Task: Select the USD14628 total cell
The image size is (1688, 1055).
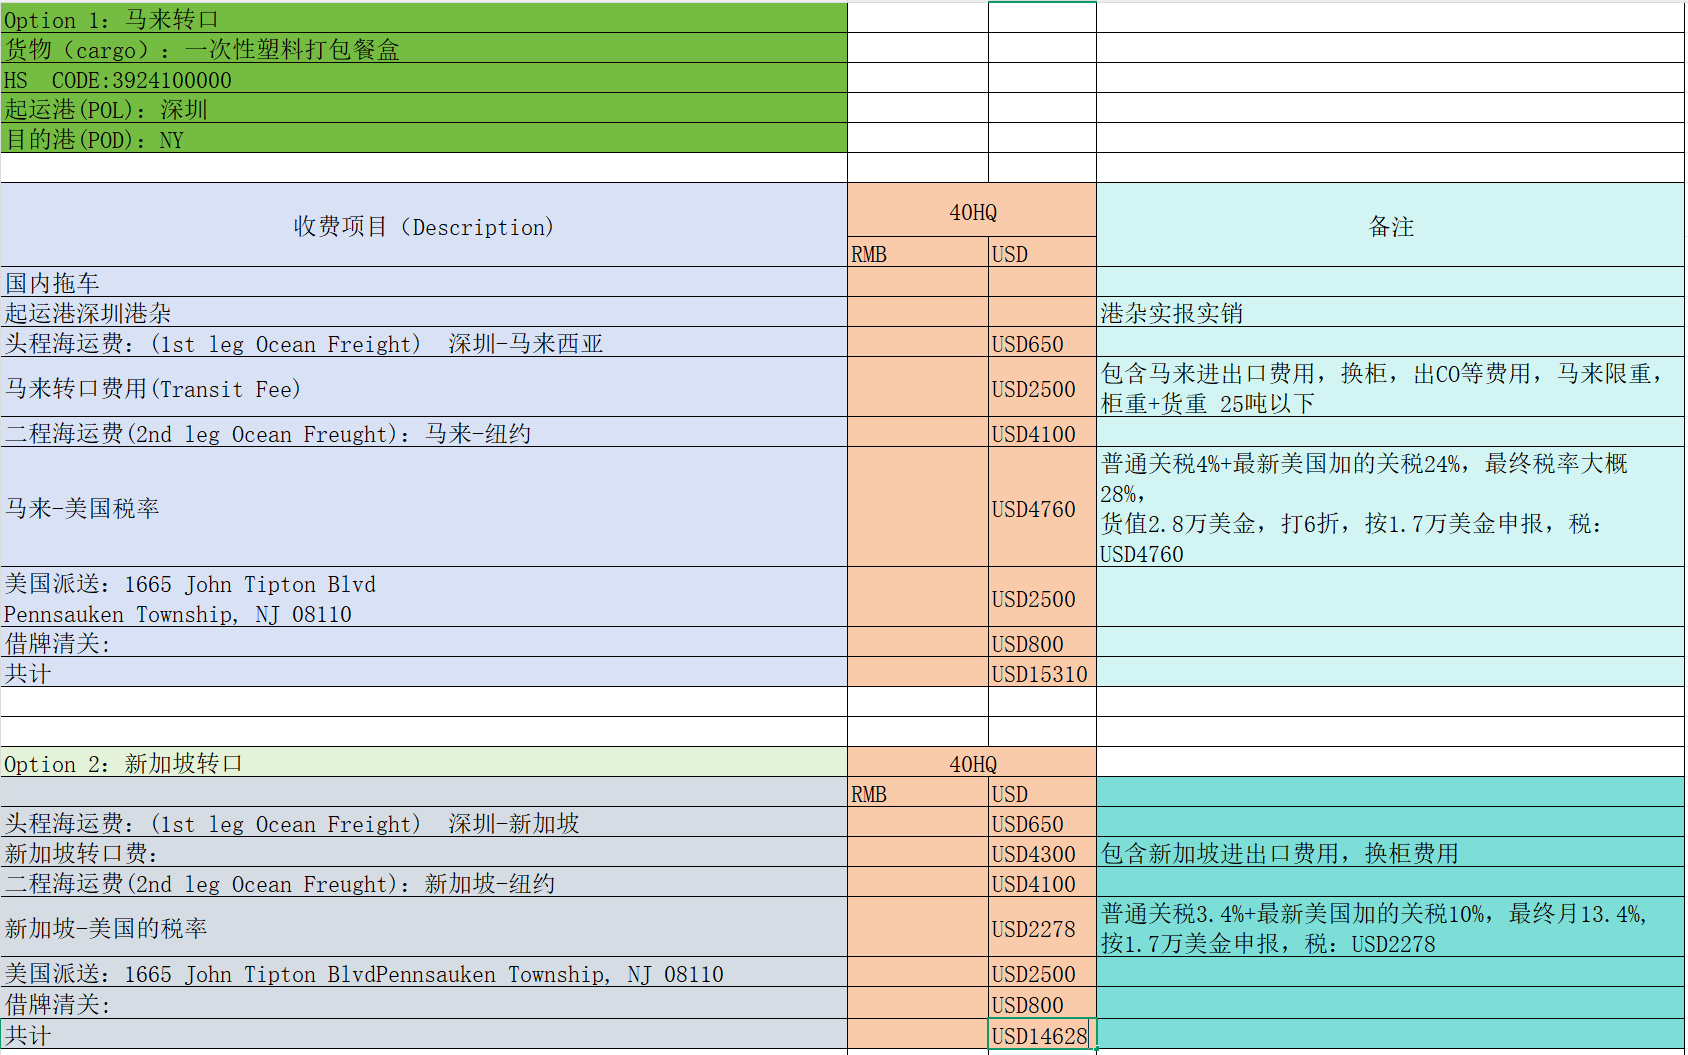Action: pyautogui.click(x=1041, y=1036)
